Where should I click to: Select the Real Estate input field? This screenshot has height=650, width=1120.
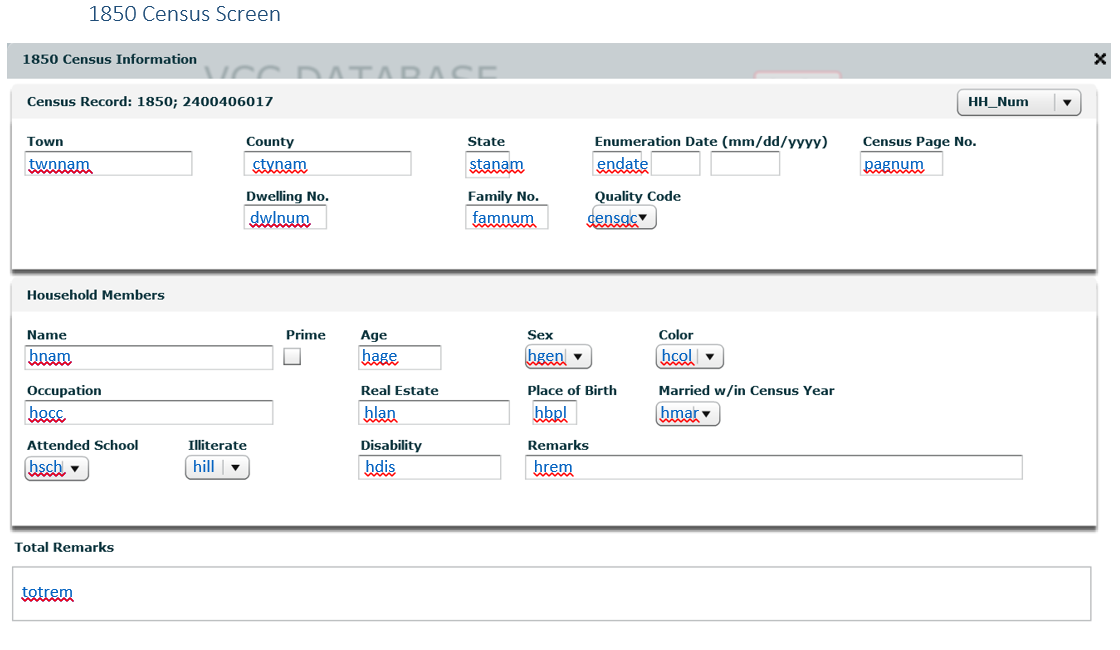[x=434, y=413]
